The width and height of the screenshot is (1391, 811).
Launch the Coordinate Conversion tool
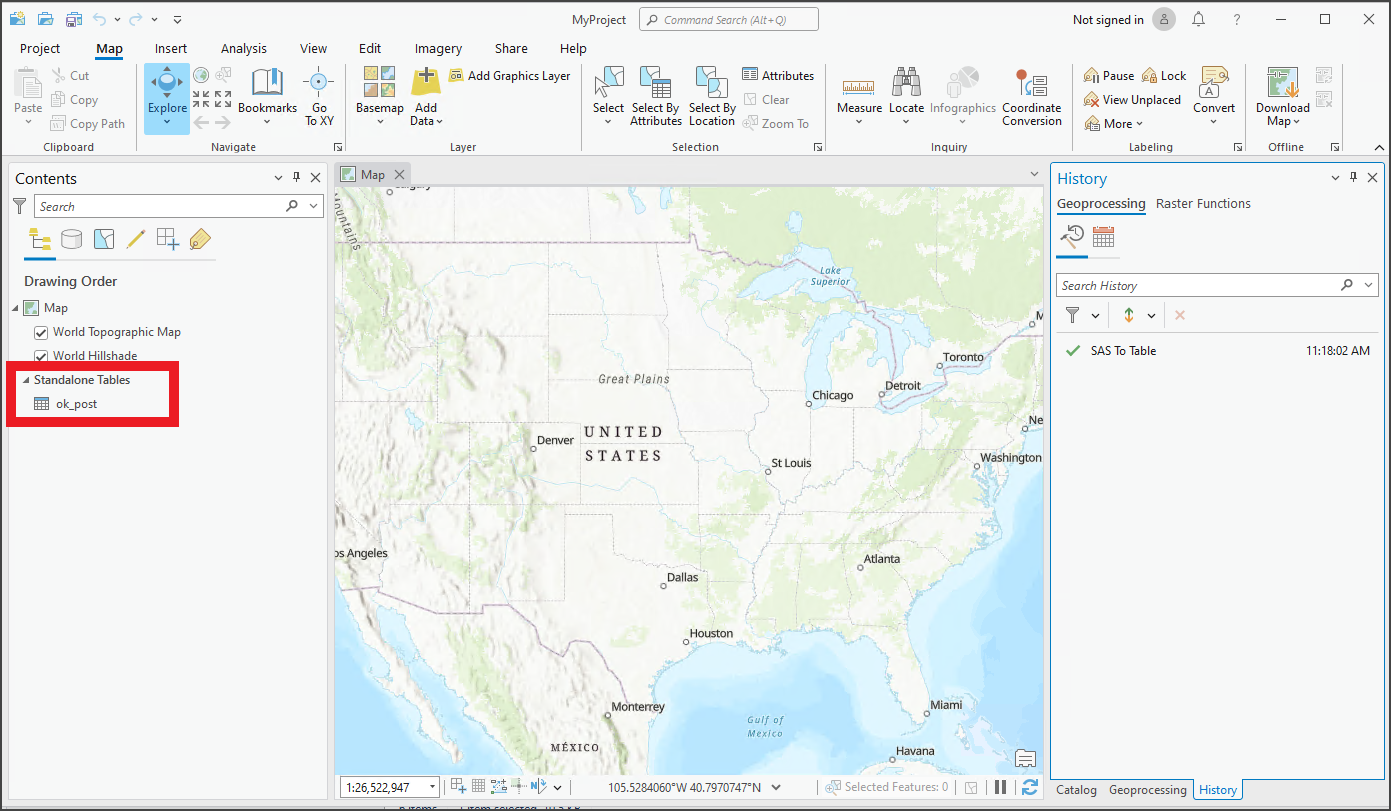(x=1031, y=97)
